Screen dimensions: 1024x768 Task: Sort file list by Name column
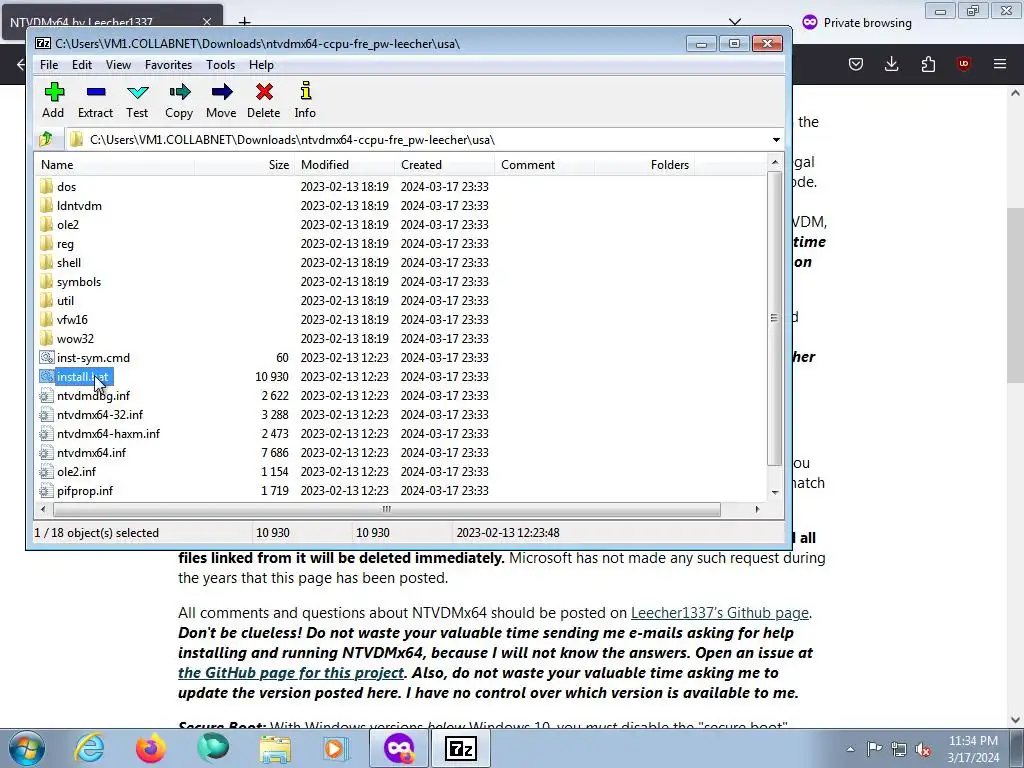coord(114,165)
